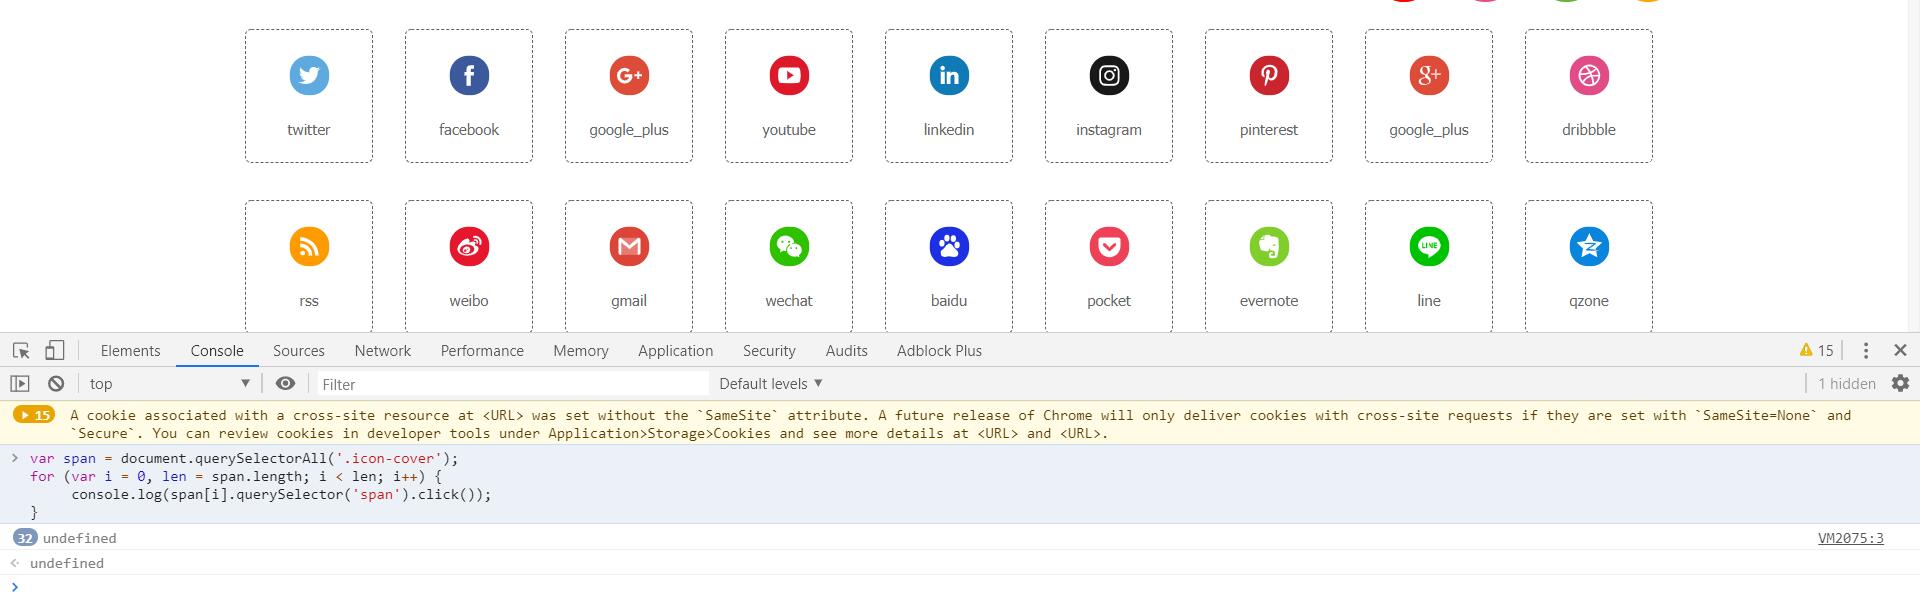Click the instagram label text
This screenshot has width=1920, height=596.
[1109, 130]
